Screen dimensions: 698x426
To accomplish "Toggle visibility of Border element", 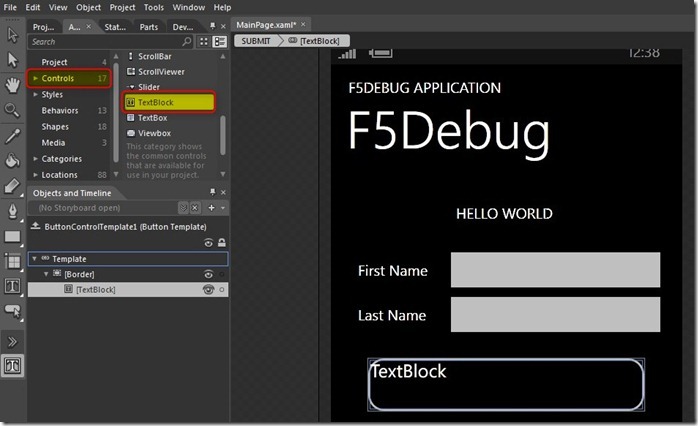I will click(208, 274).
